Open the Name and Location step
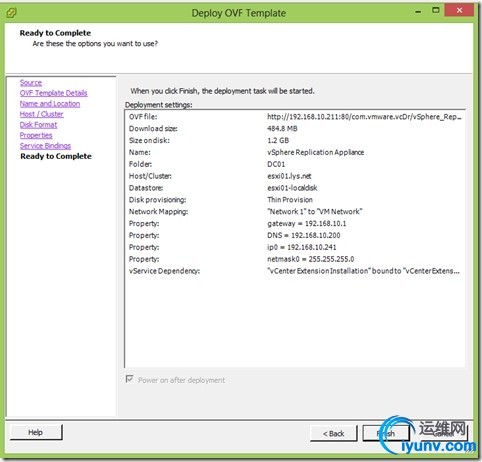Image resolution: width=482 pixels, height=462 pixels. click(50, 104)
